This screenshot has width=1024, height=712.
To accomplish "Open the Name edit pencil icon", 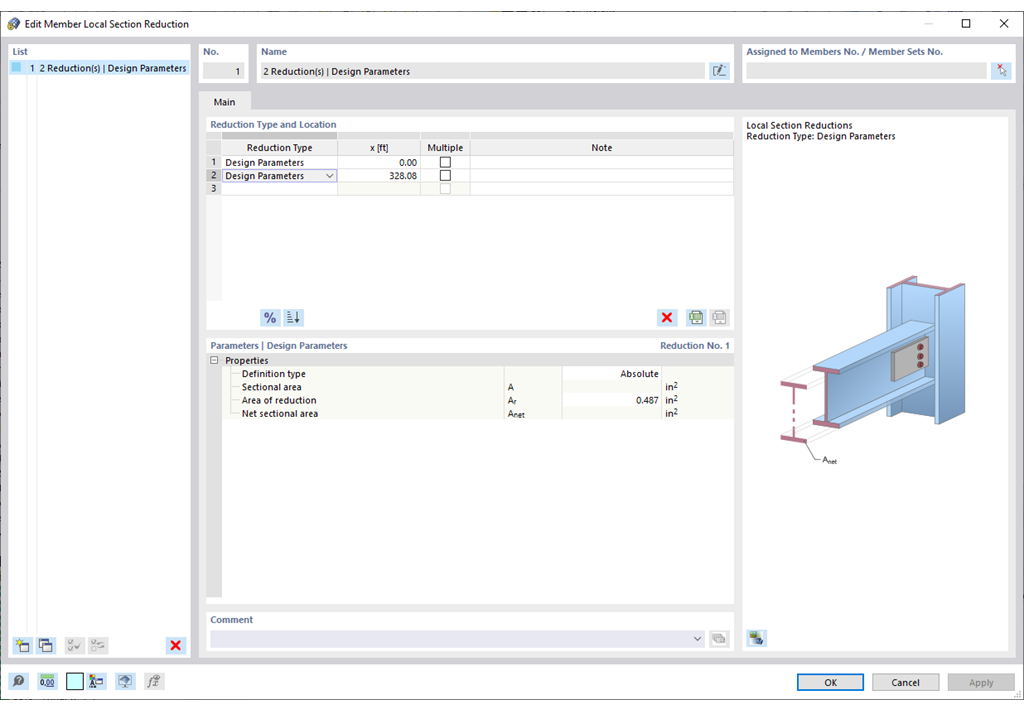I will (719, 70).
